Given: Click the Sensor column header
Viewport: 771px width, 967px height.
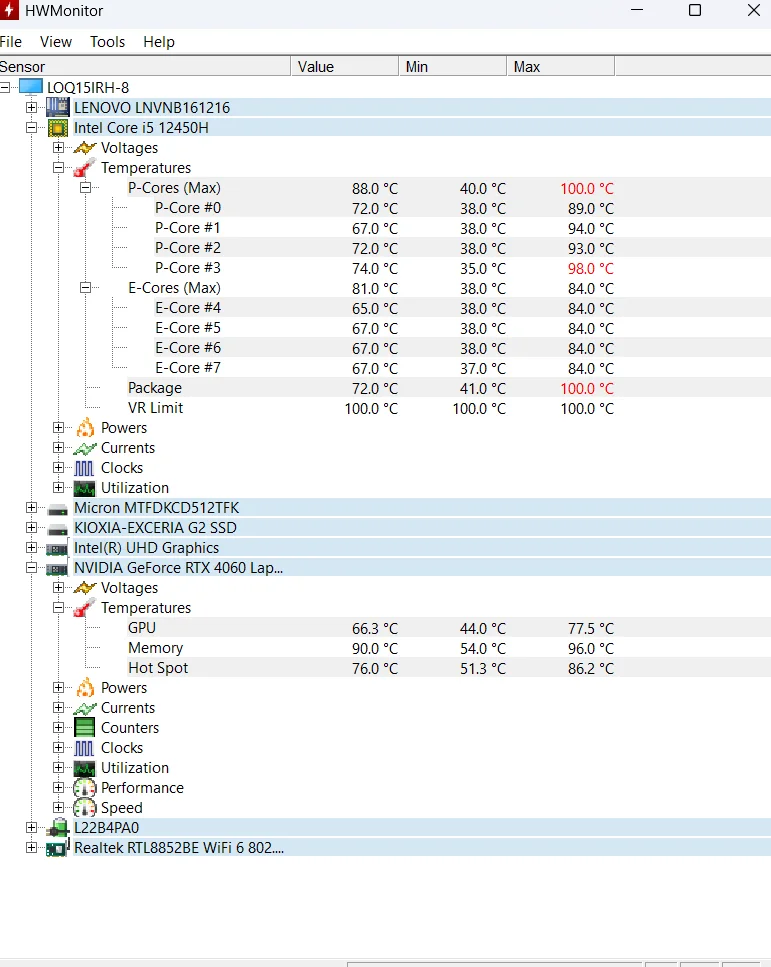Looking at the screenshot, I should (x=145, y=66).
